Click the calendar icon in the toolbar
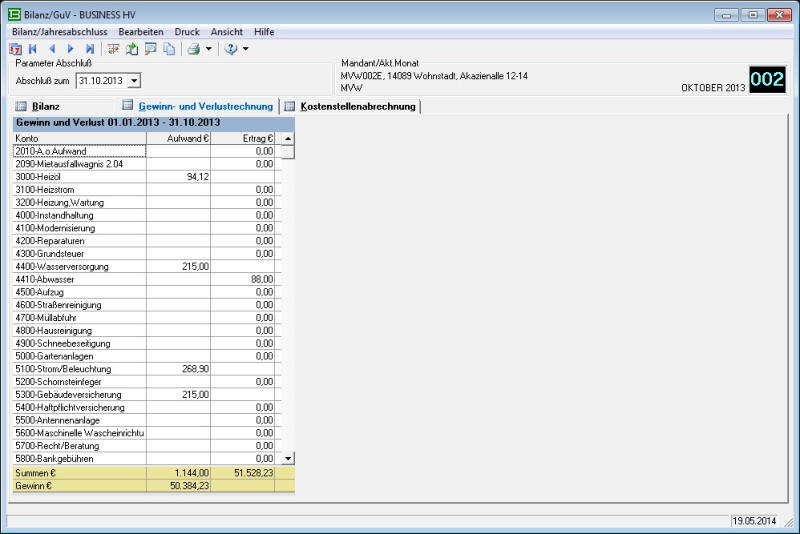This screenshot has height=534, width=800. point(15,48)
